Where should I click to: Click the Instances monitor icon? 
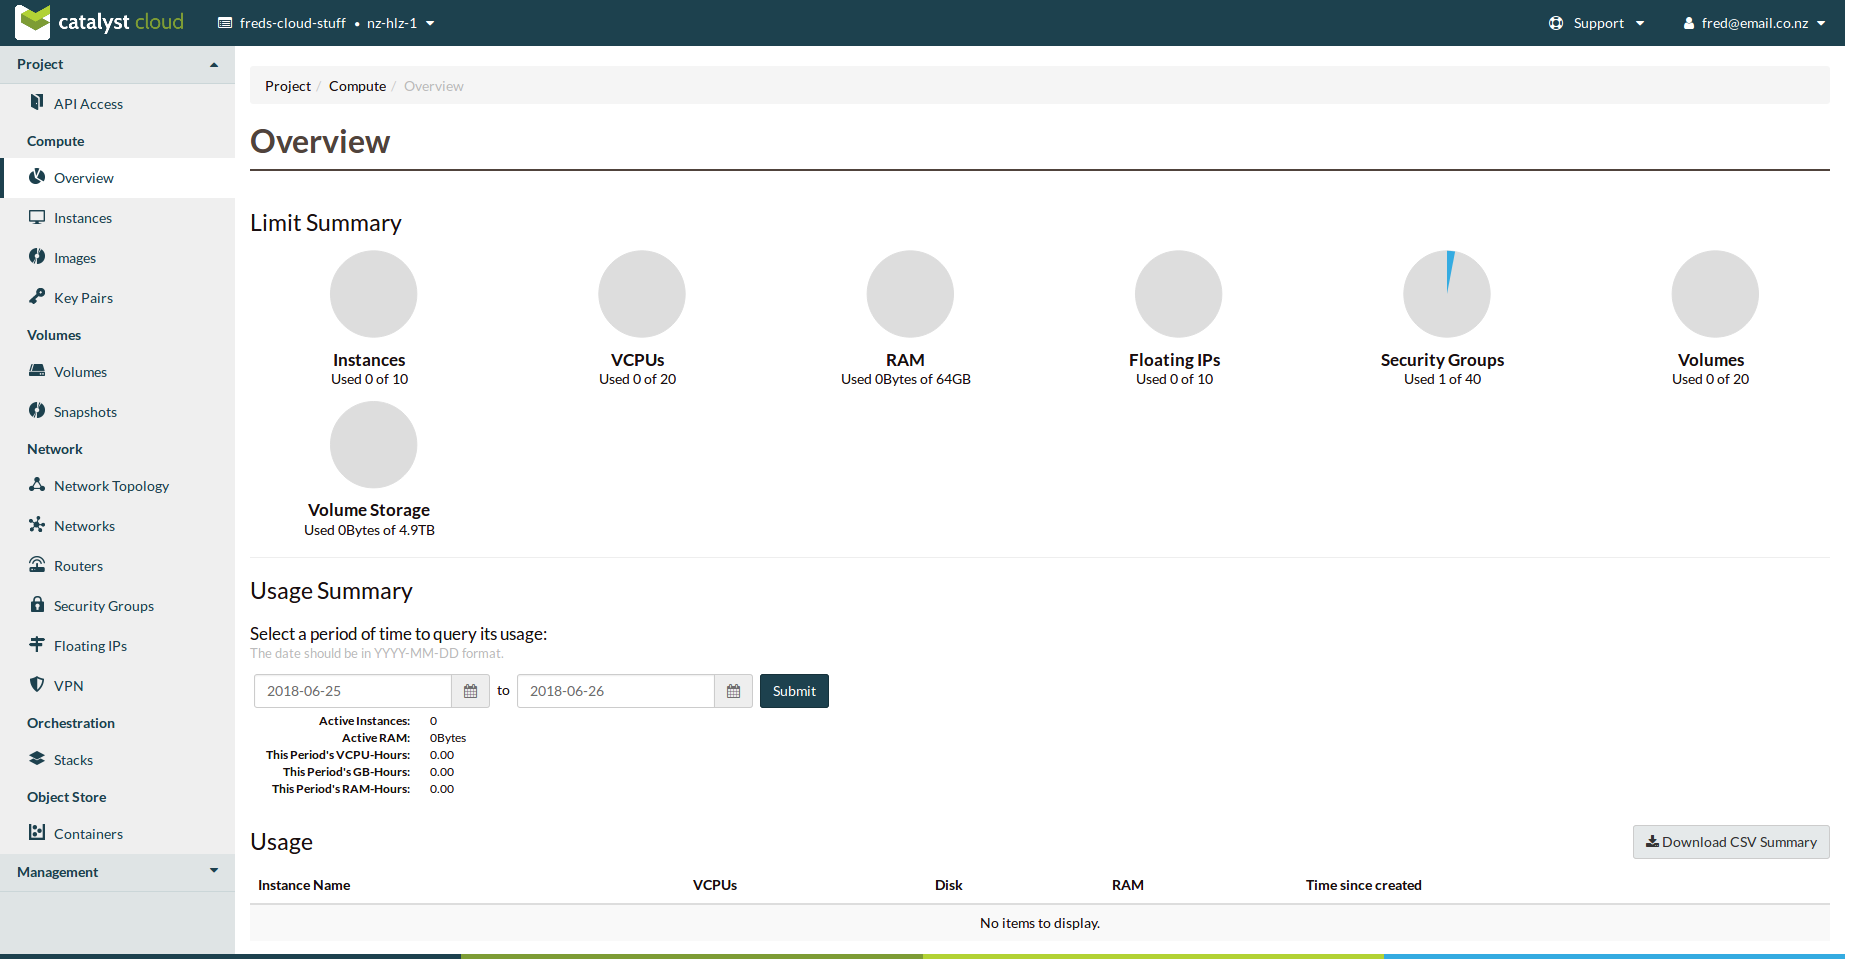[37, 217]
